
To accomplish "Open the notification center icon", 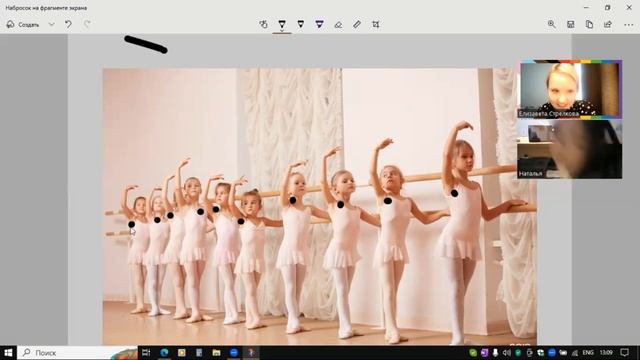I will [624, 353].
